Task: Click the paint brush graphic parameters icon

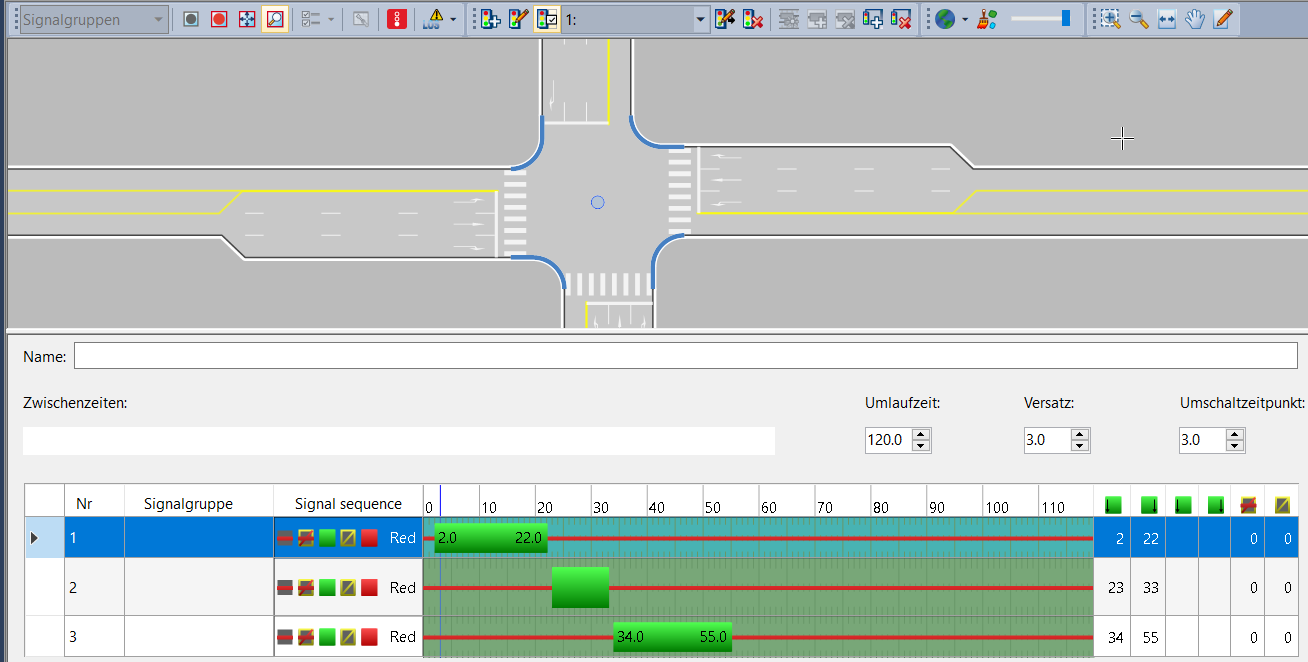Action: point(987,19)
